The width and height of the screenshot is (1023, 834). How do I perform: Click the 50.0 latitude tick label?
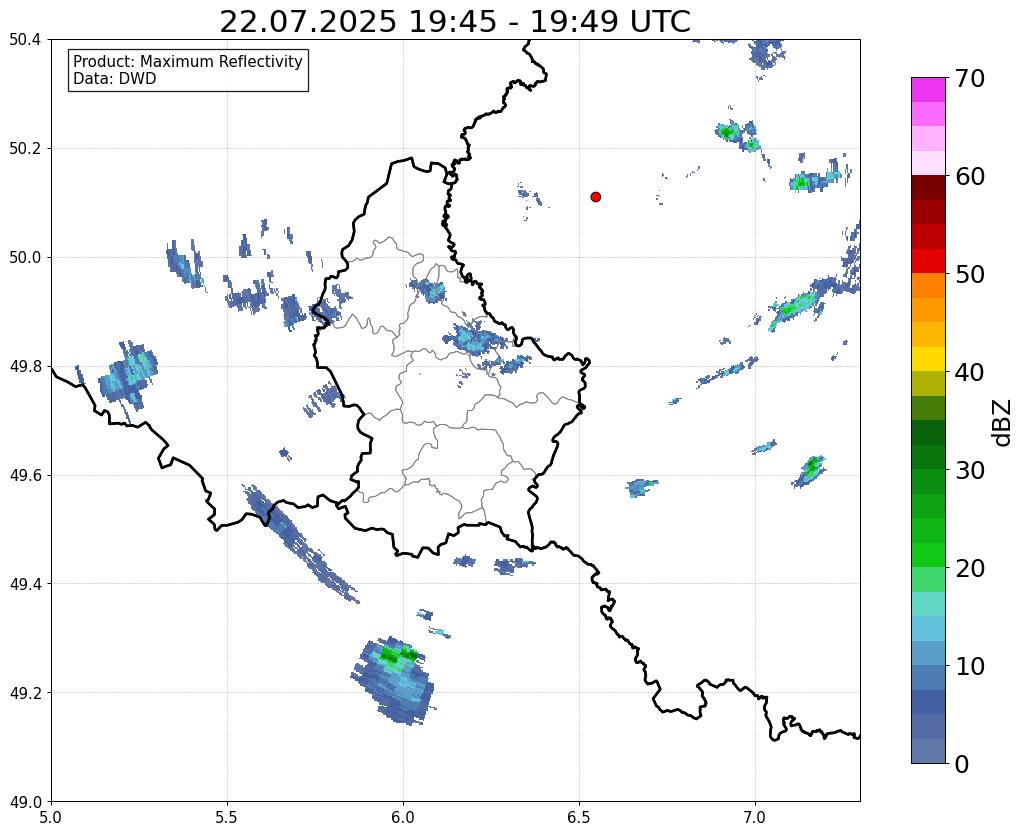25,257
